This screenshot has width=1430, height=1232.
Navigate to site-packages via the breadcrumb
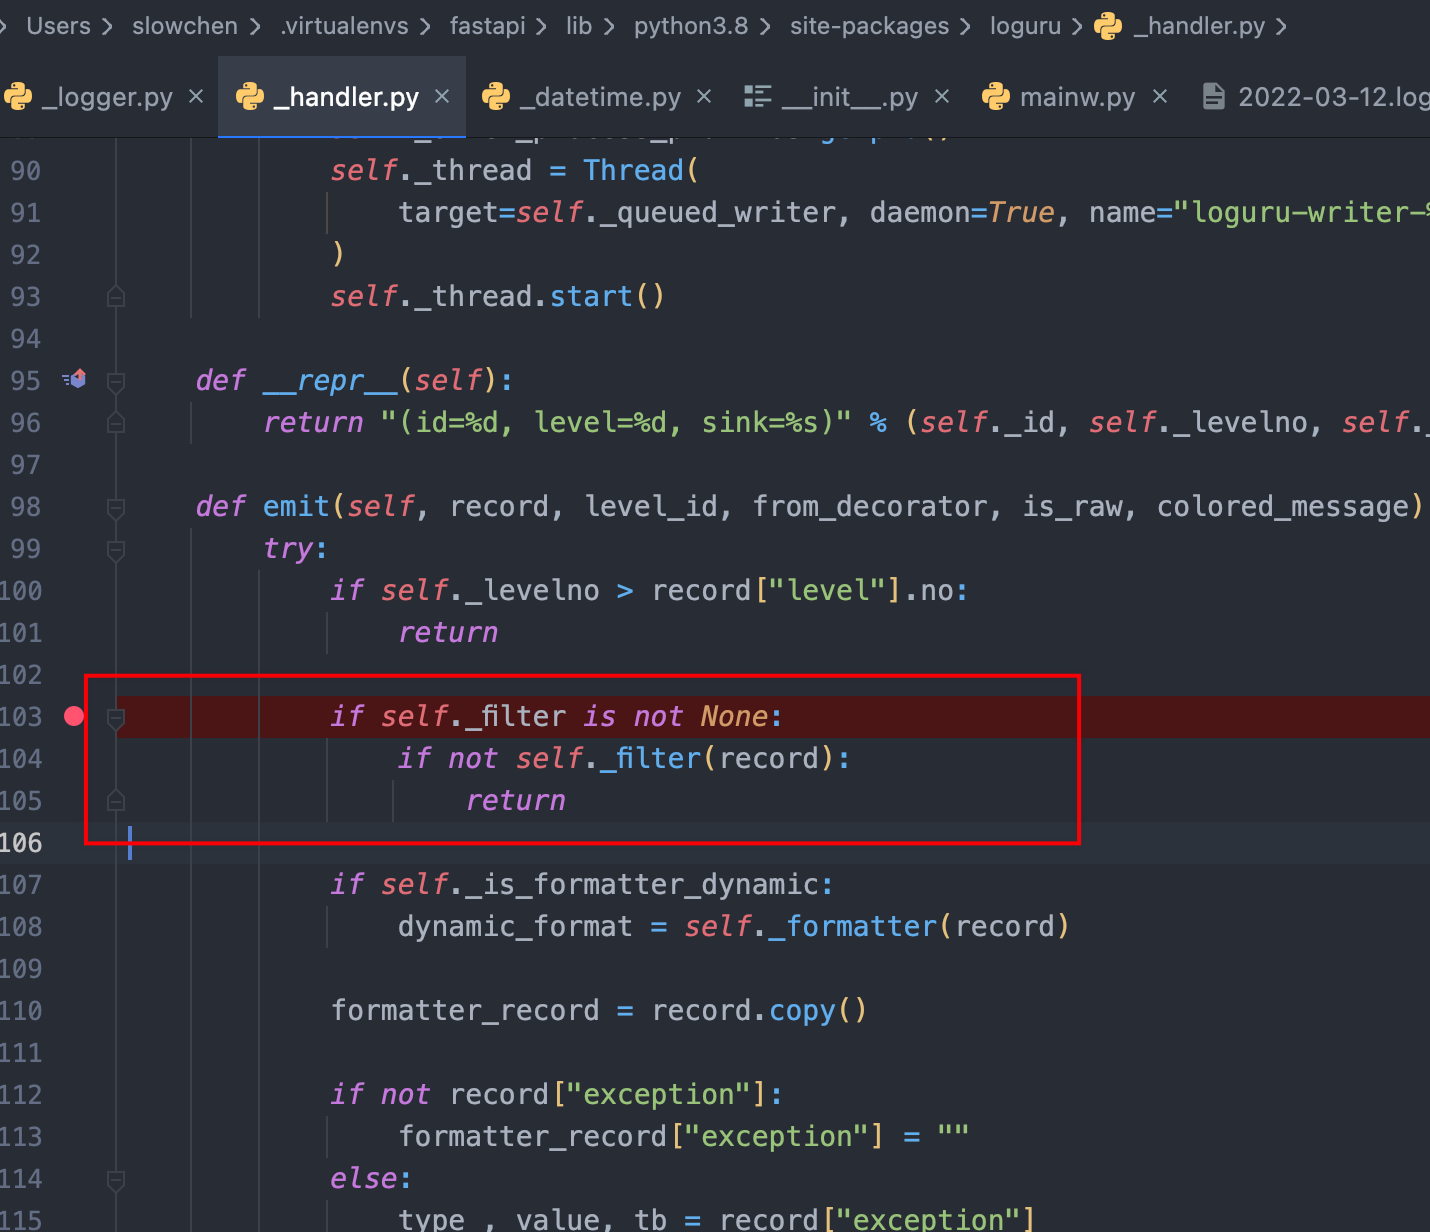(x=869, y=26)
